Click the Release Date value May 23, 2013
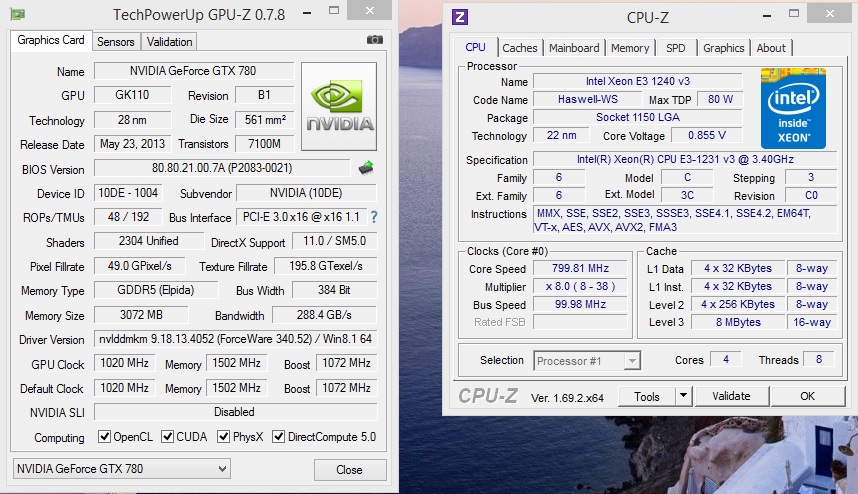 132,144
